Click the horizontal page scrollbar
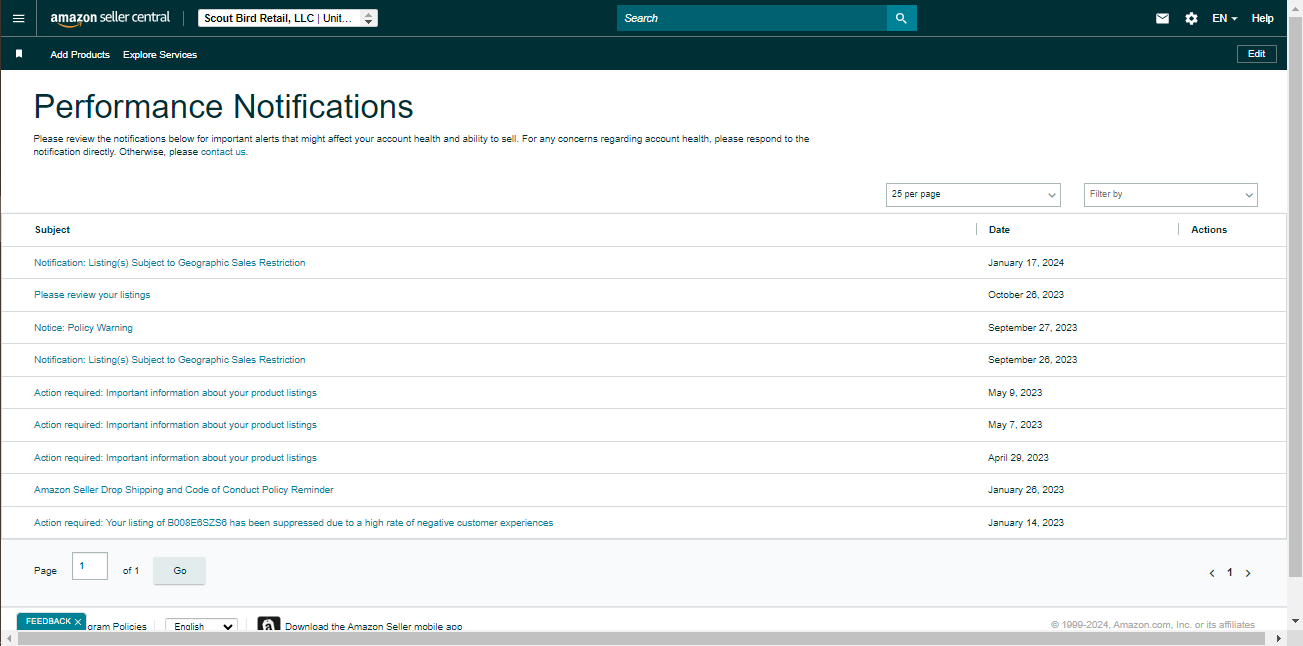This screenshot has width=1303, height=646. pos(640,638)
